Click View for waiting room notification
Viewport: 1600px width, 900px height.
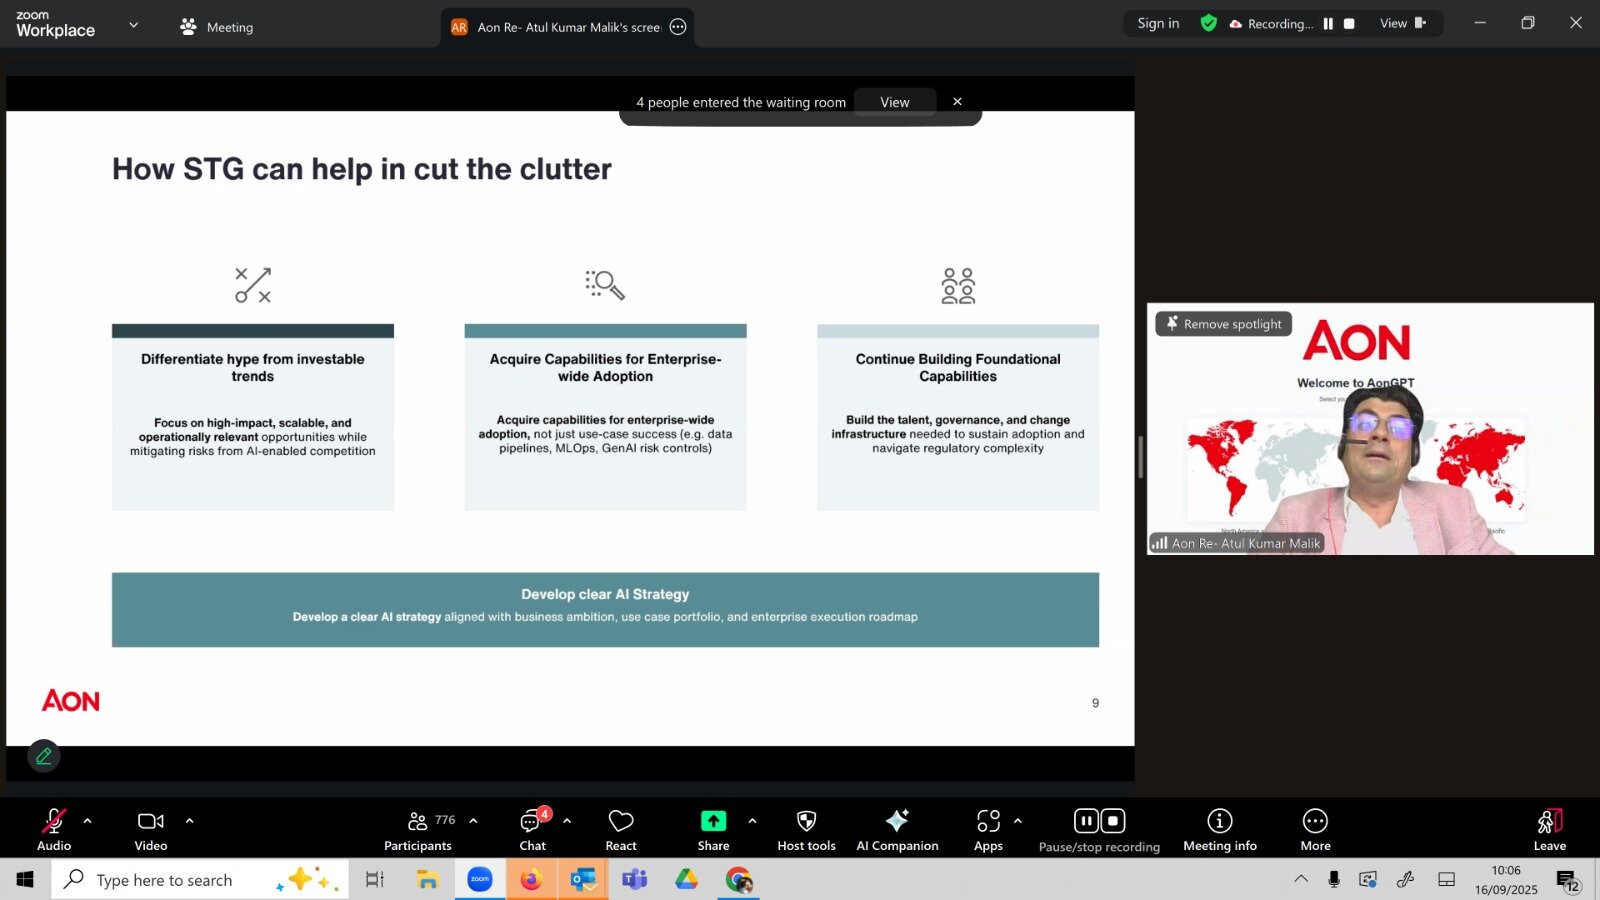894,102
